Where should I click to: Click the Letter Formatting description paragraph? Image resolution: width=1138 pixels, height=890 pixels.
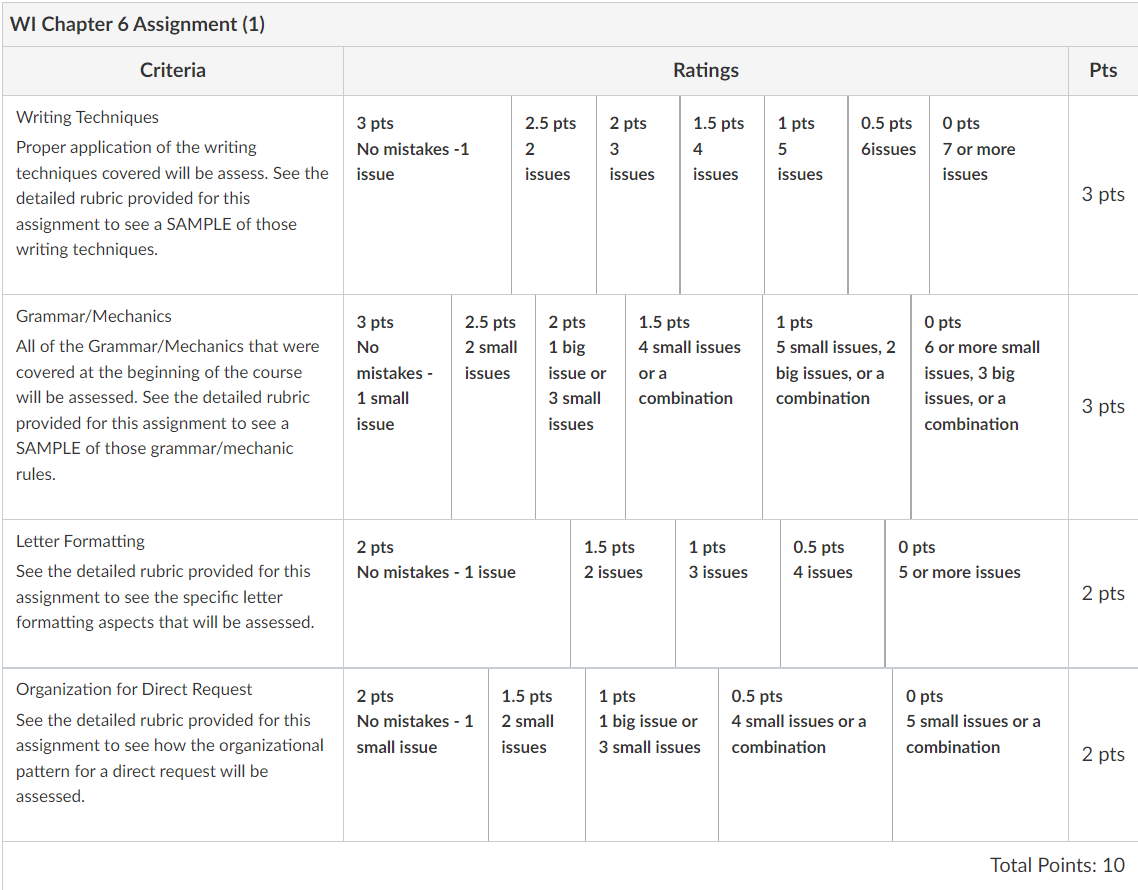(165, 597)
